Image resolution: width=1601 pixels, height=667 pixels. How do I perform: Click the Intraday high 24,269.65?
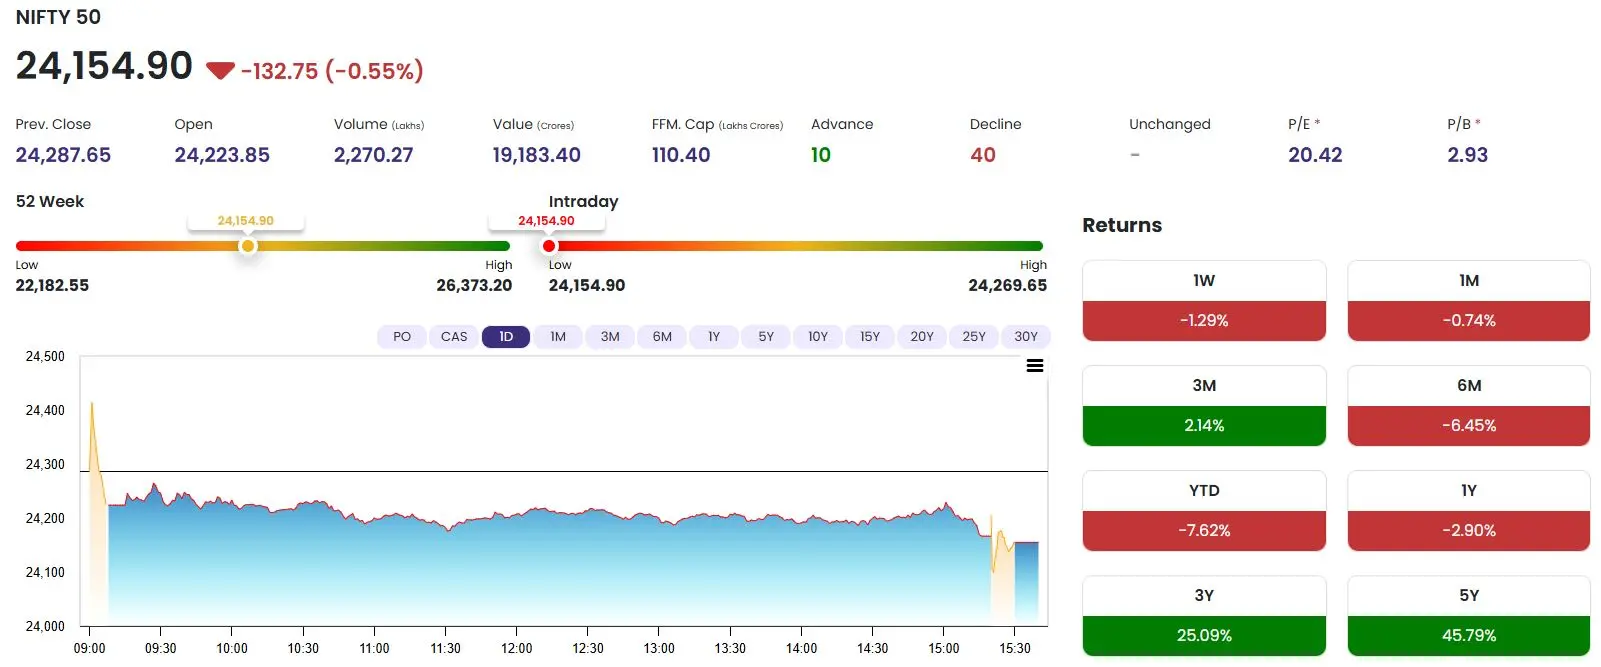[x=1007, y=285]
